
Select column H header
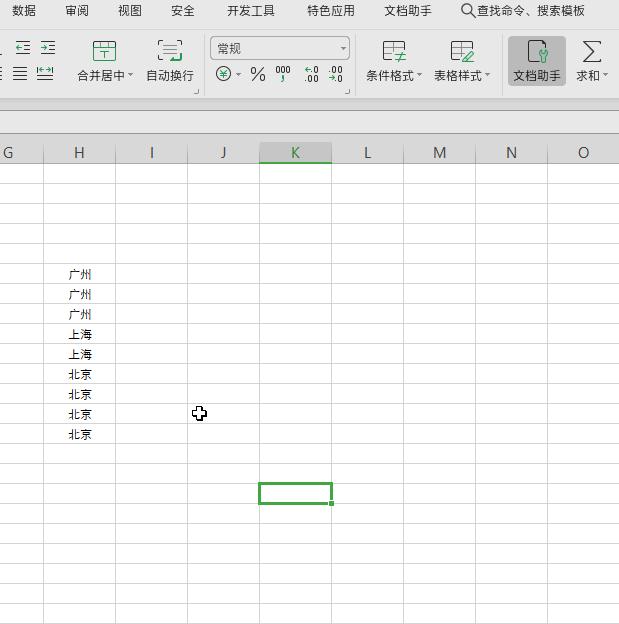pyautogui.click(x=79, y=152)
